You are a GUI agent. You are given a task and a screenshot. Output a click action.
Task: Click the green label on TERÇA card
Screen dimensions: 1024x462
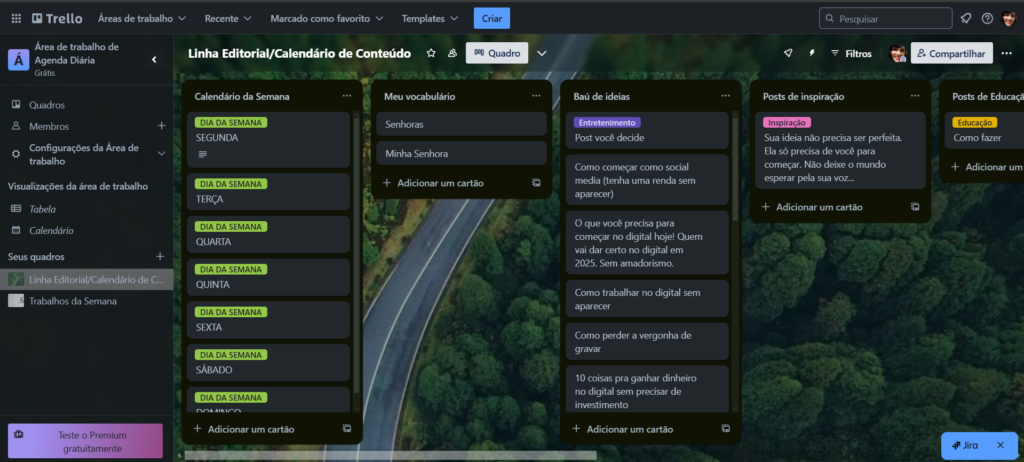(231, 184)
